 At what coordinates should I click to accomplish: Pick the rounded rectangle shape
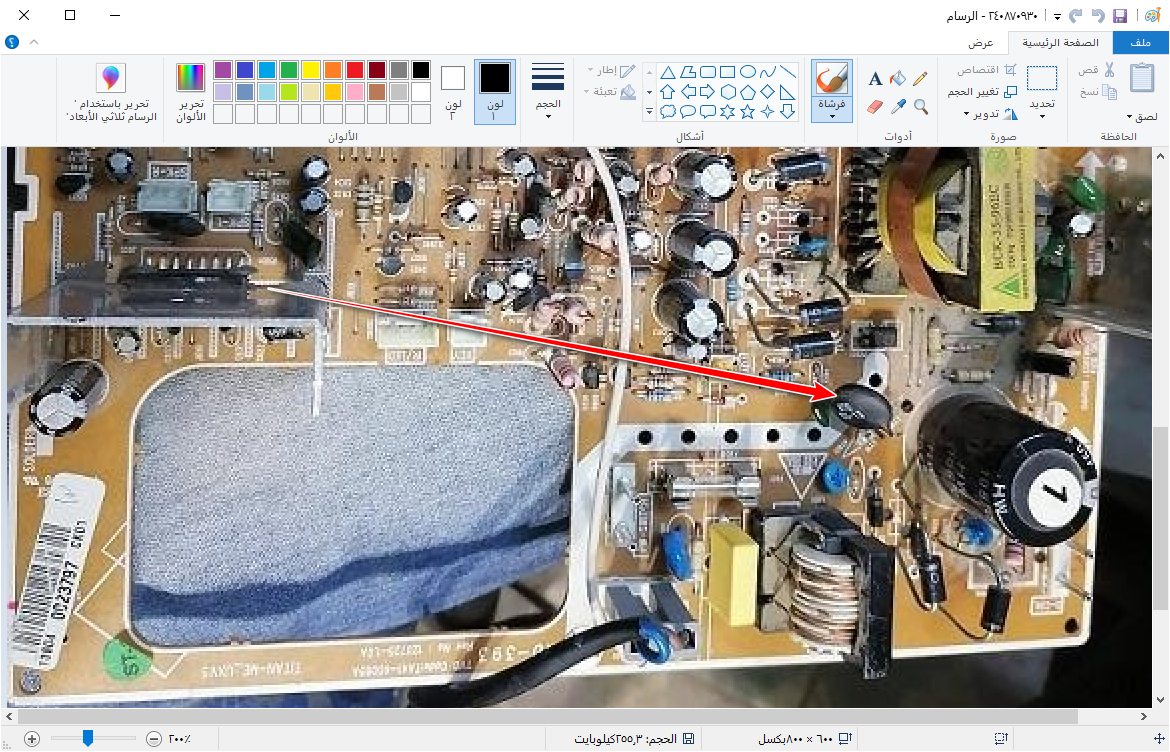(x=707, y=72)
